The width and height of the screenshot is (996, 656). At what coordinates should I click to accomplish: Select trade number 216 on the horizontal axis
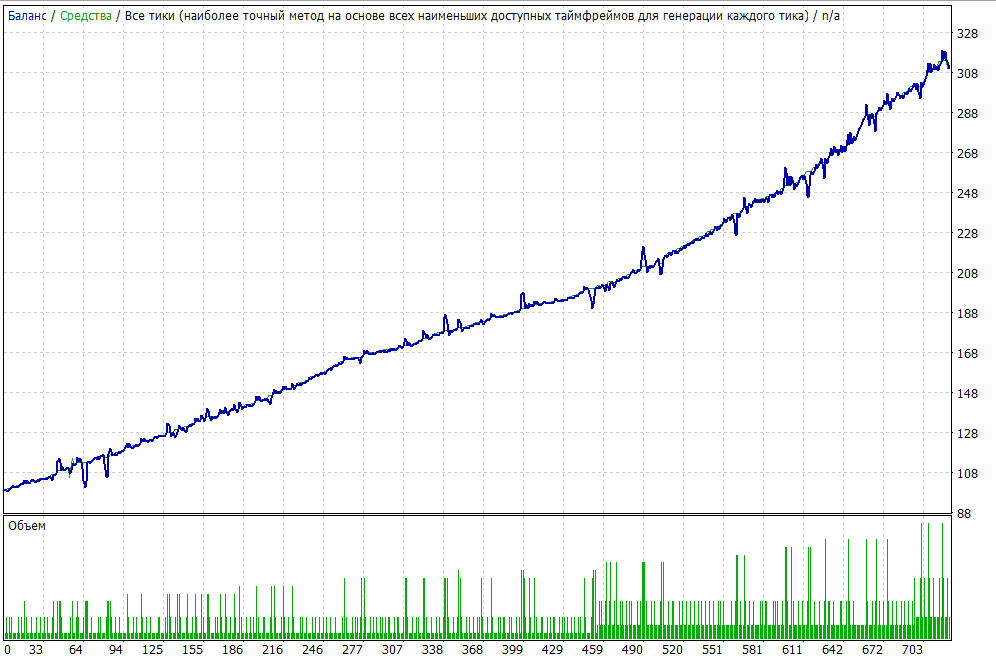(271, 649)
